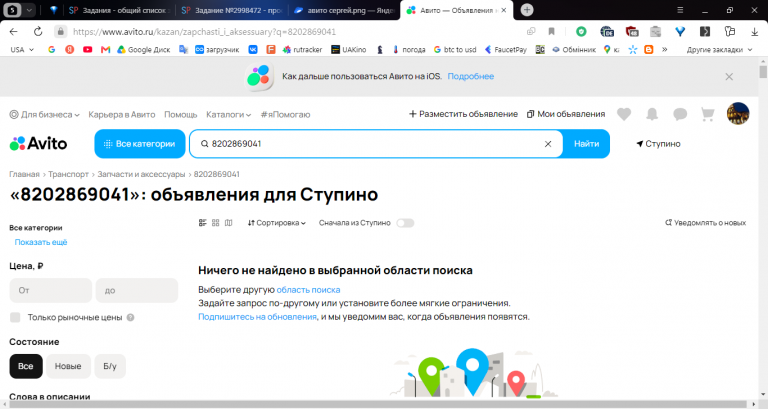Open favorites via the heart icon
This screenshot has width=768, height=409.
[624, 114]
